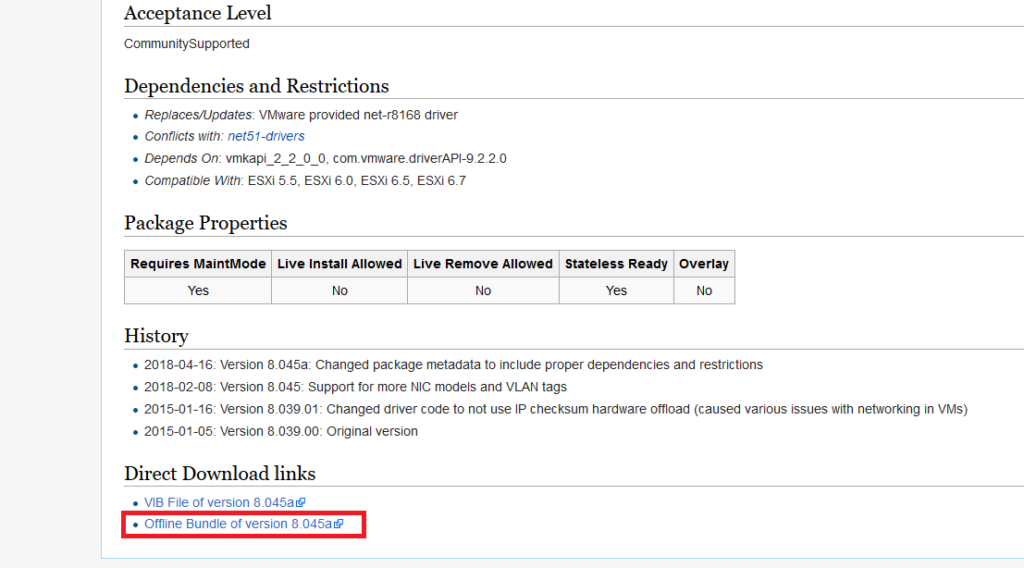The image size is (1024, 568).
Task: Click the VIB File of version 8.045a link
Action: tap(220, 502)
